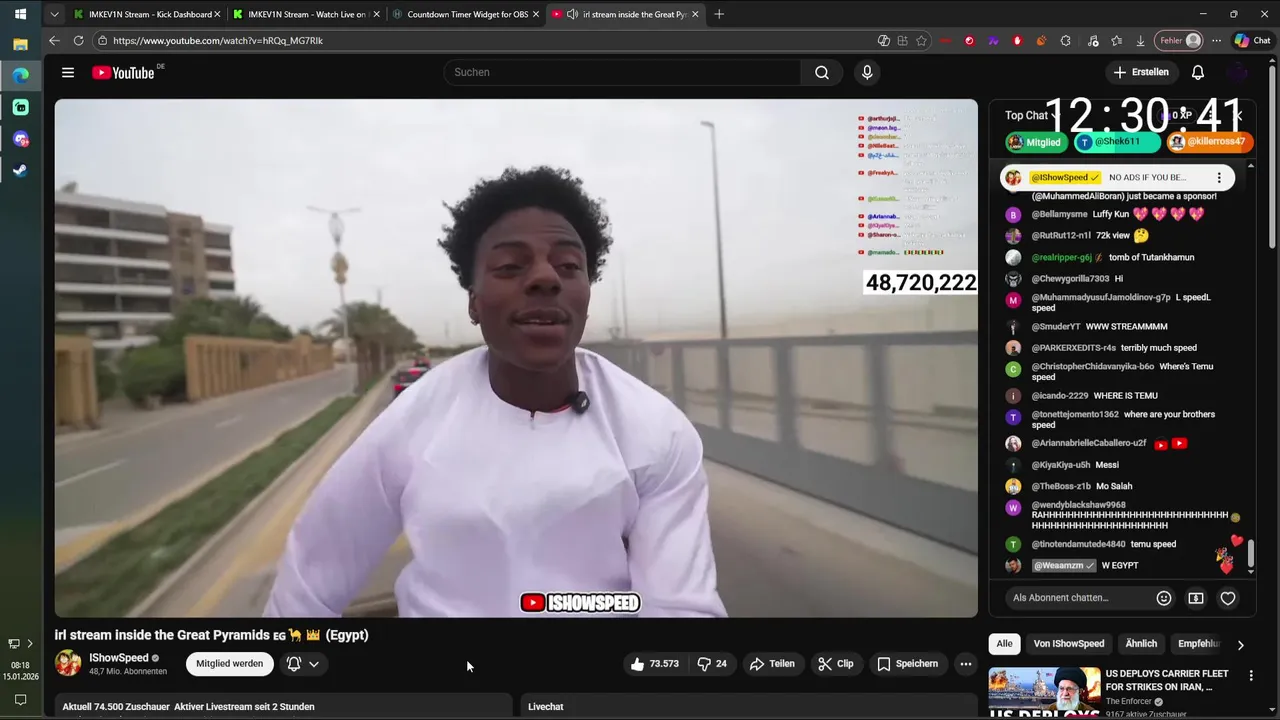Send a heart reaction in chat
The height and width of the screenshot is (720, 1280).
(1228, 598)
